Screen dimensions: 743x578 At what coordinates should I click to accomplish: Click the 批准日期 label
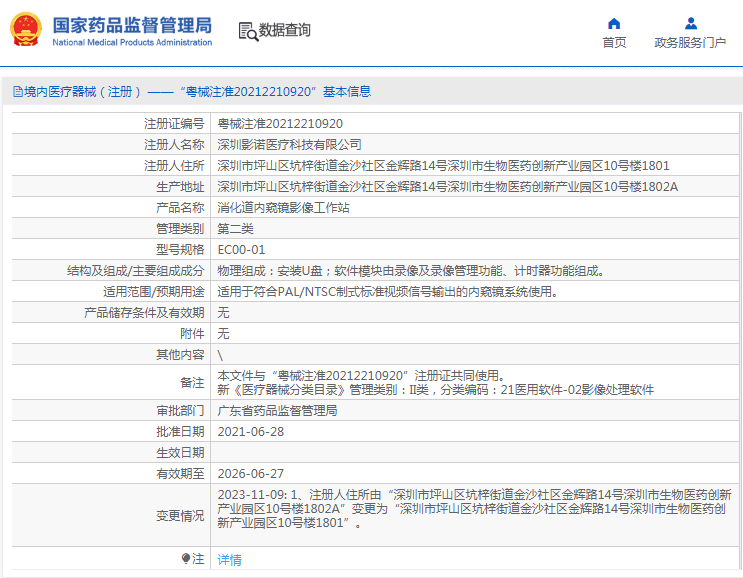(180, 432)
